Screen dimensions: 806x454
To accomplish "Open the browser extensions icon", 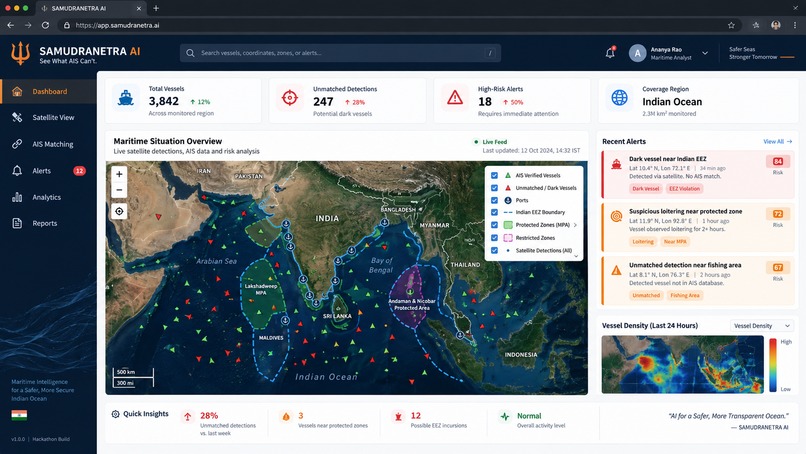I will click(x=756, y=25).
